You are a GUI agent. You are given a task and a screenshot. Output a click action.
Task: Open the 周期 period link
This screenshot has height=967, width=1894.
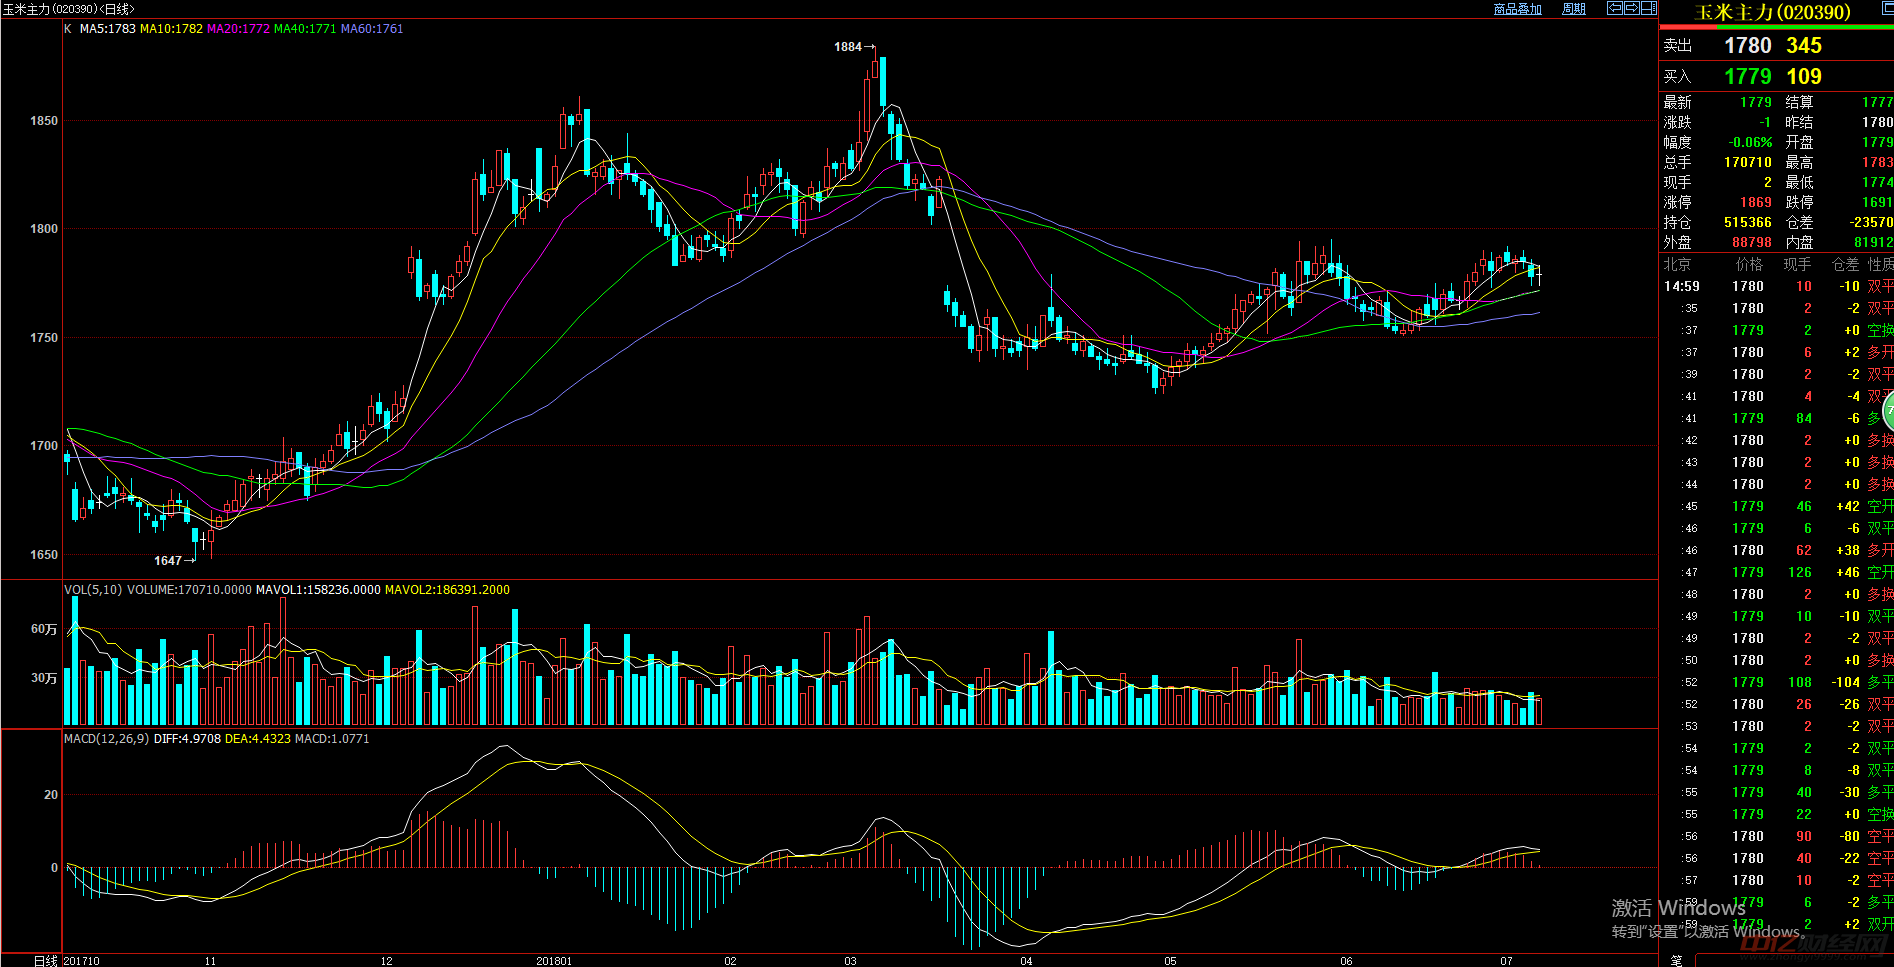click(x=1574, y=9)
